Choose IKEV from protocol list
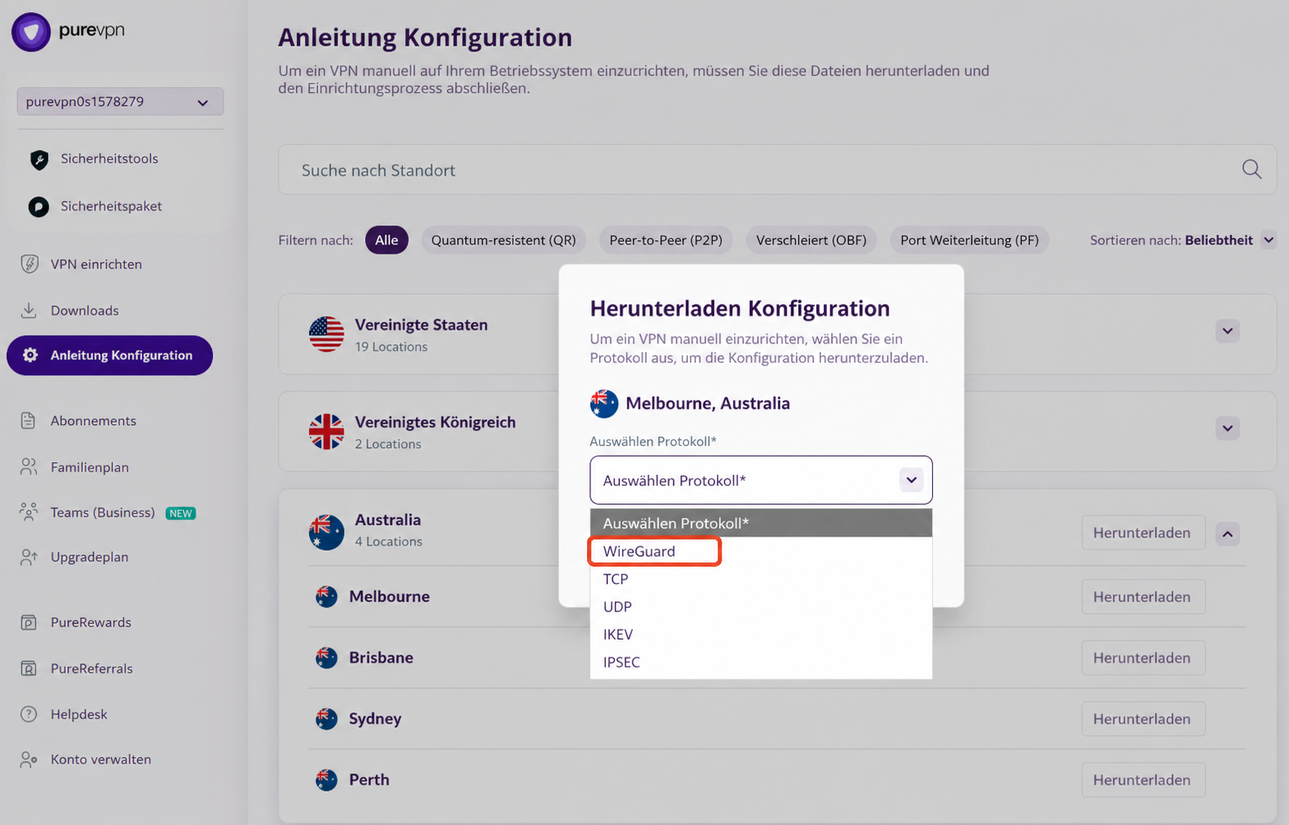Viewport: 1289px width, 825px height. [x=761, y=635]
